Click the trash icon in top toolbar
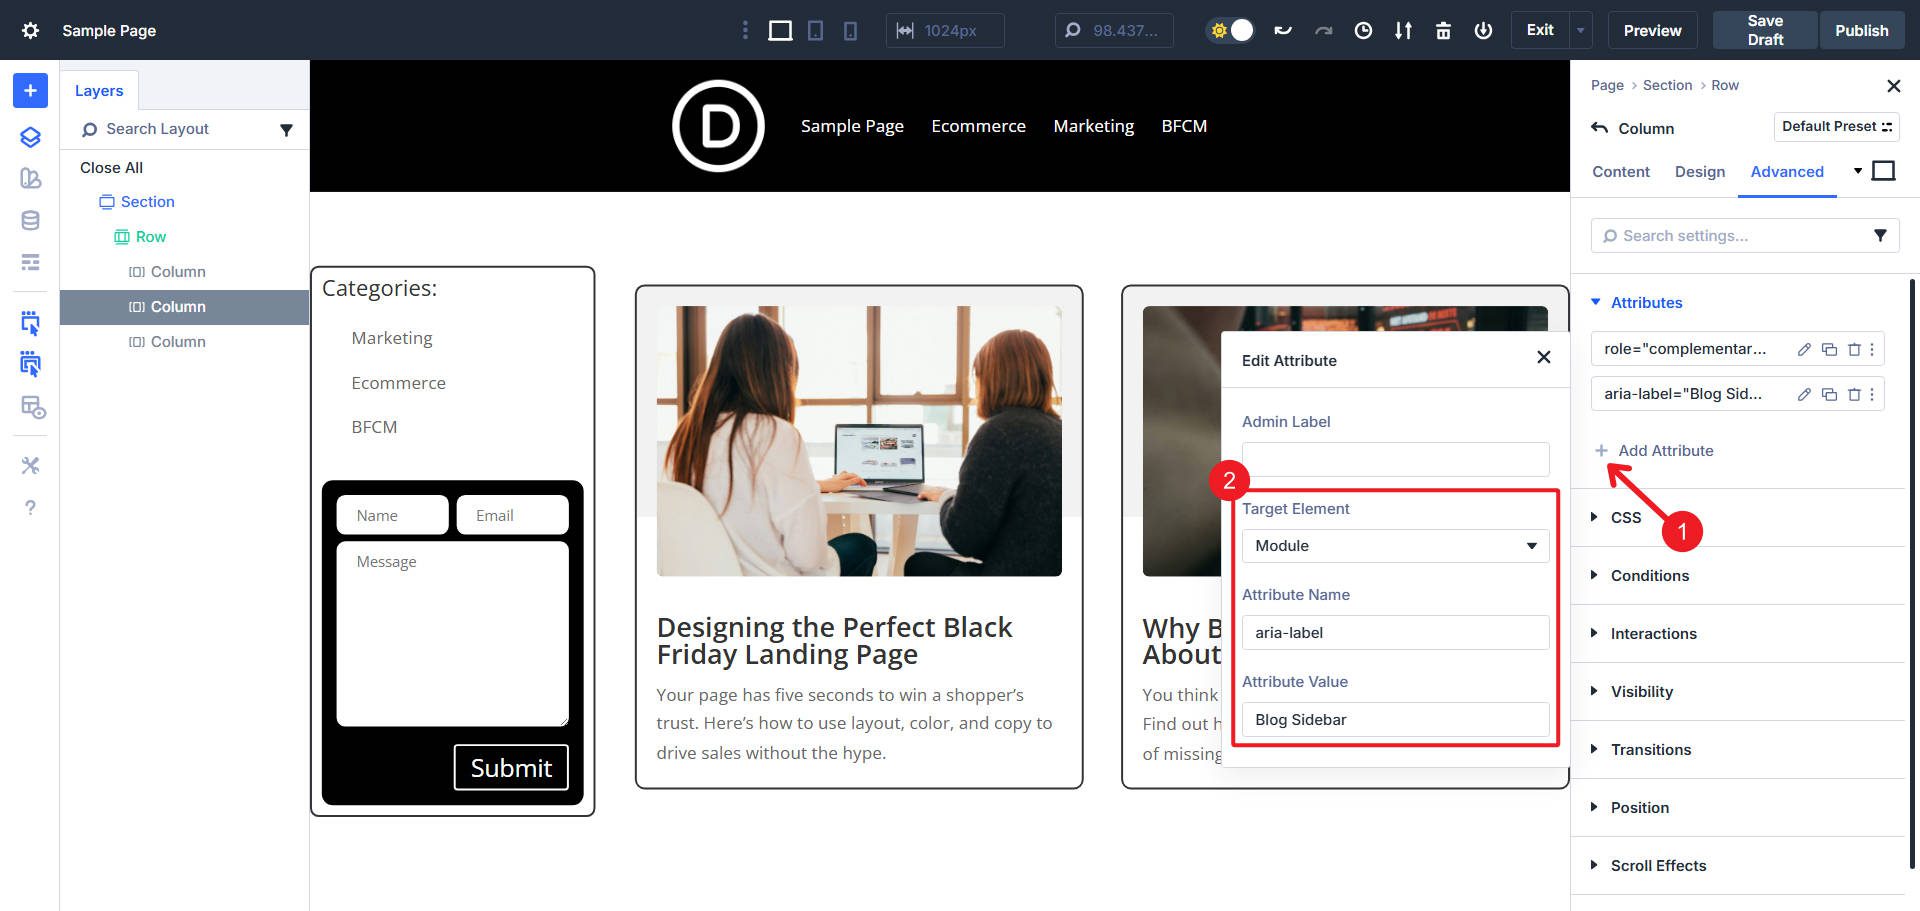Image resolution: width=1920 pixels, height=911 pixels. [x=1443, y=30]
